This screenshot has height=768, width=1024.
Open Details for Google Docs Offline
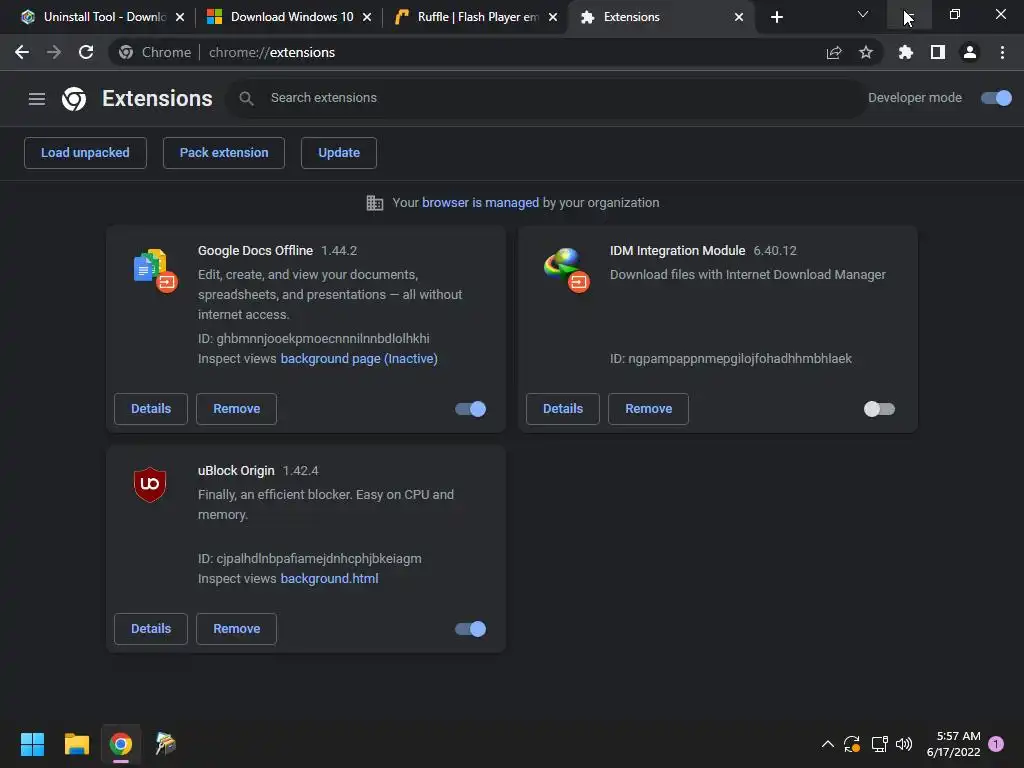(151, 409)
